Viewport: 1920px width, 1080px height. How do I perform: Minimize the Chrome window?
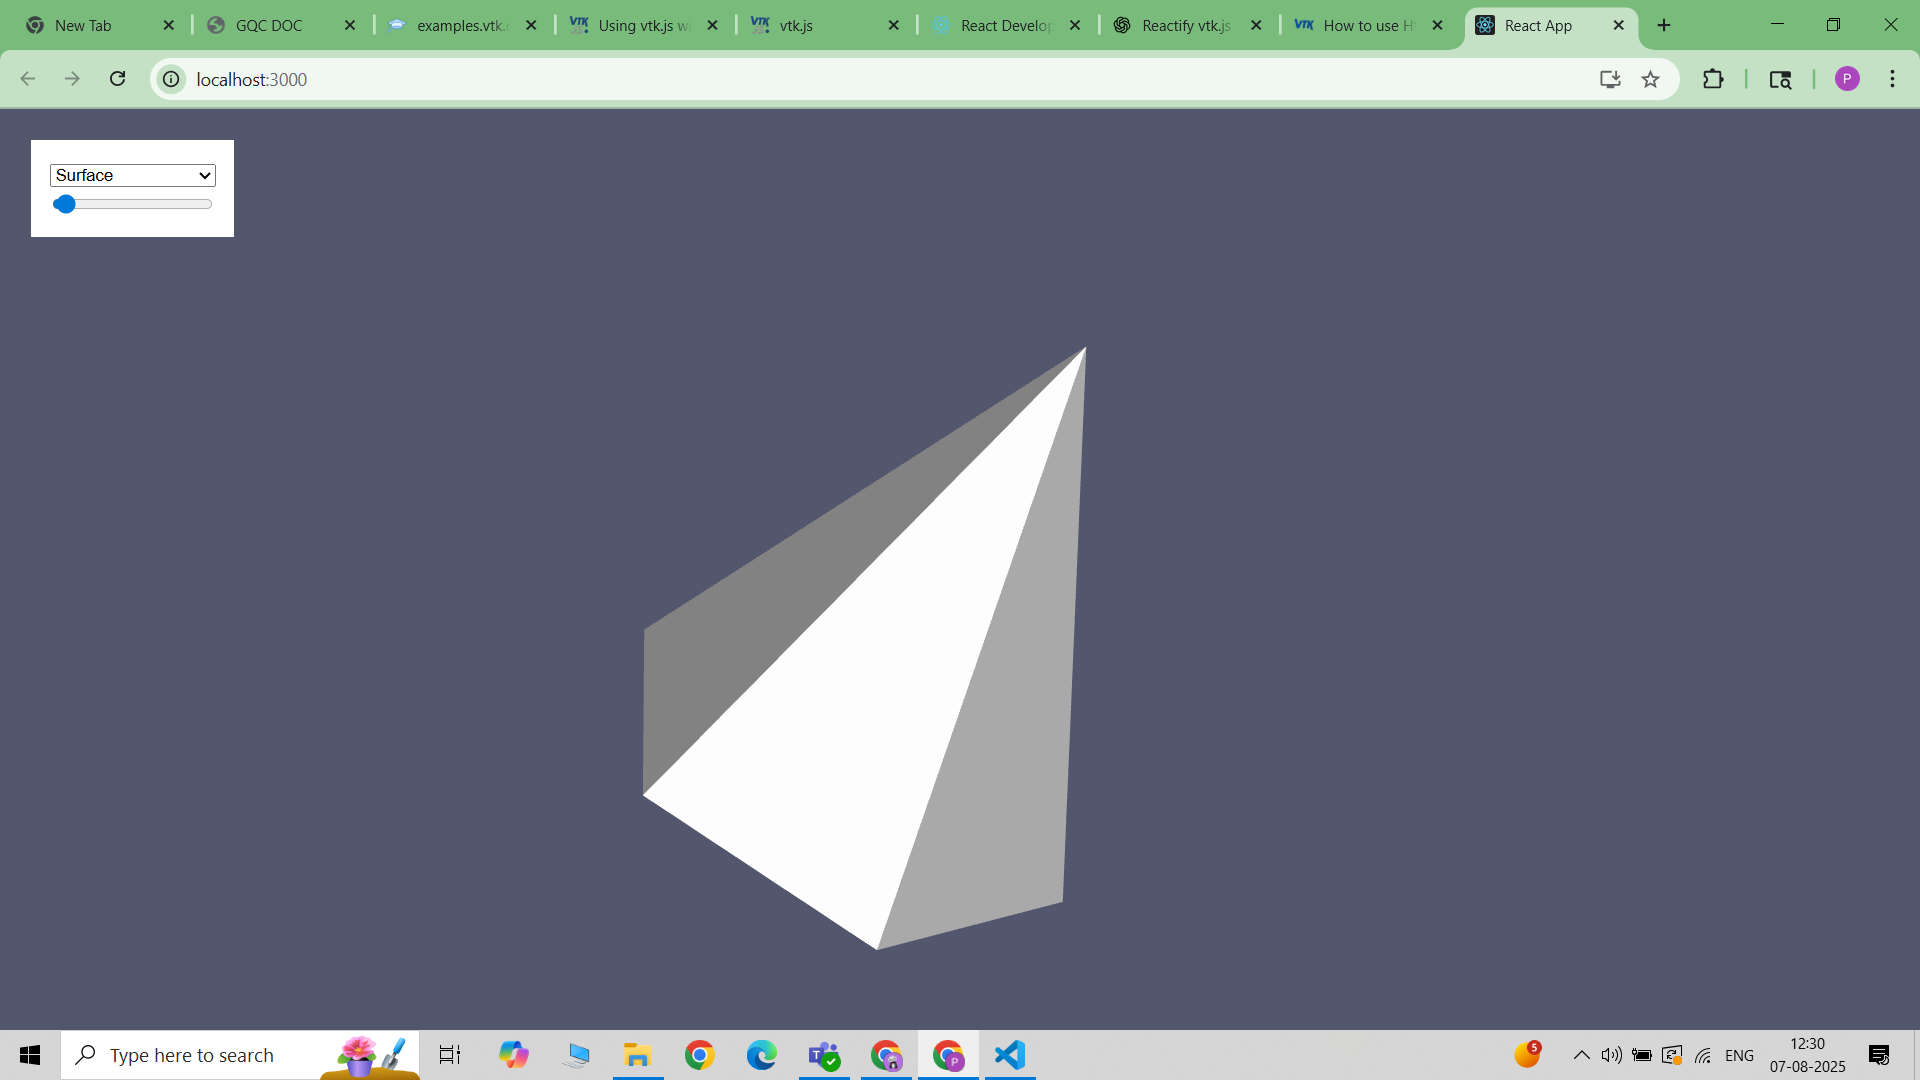[x=1777, y=25]
